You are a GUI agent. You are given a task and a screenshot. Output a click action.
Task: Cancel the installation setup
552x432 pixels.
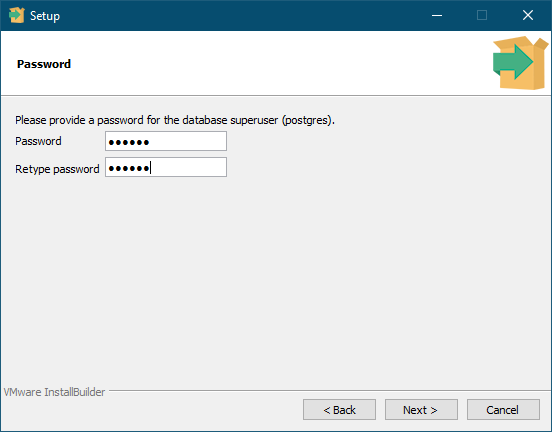(x=503, y=409)
